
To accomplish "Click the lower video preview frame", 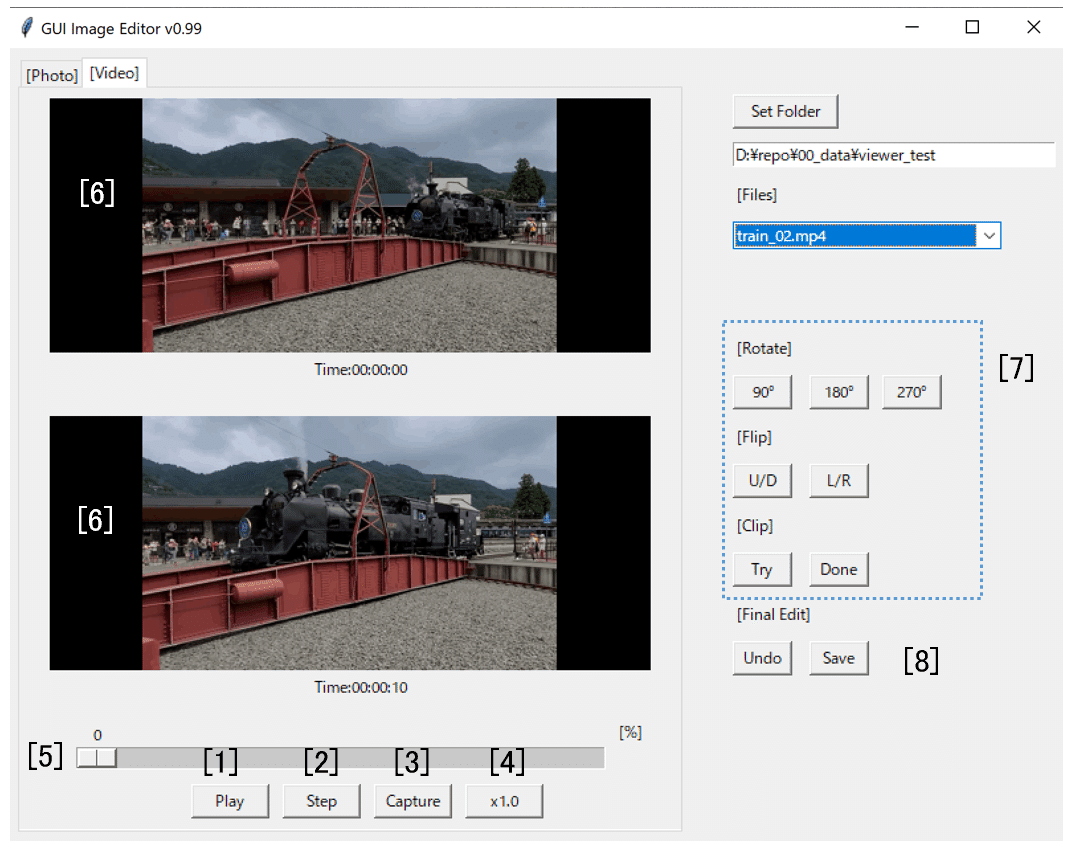I will (350, 543).
